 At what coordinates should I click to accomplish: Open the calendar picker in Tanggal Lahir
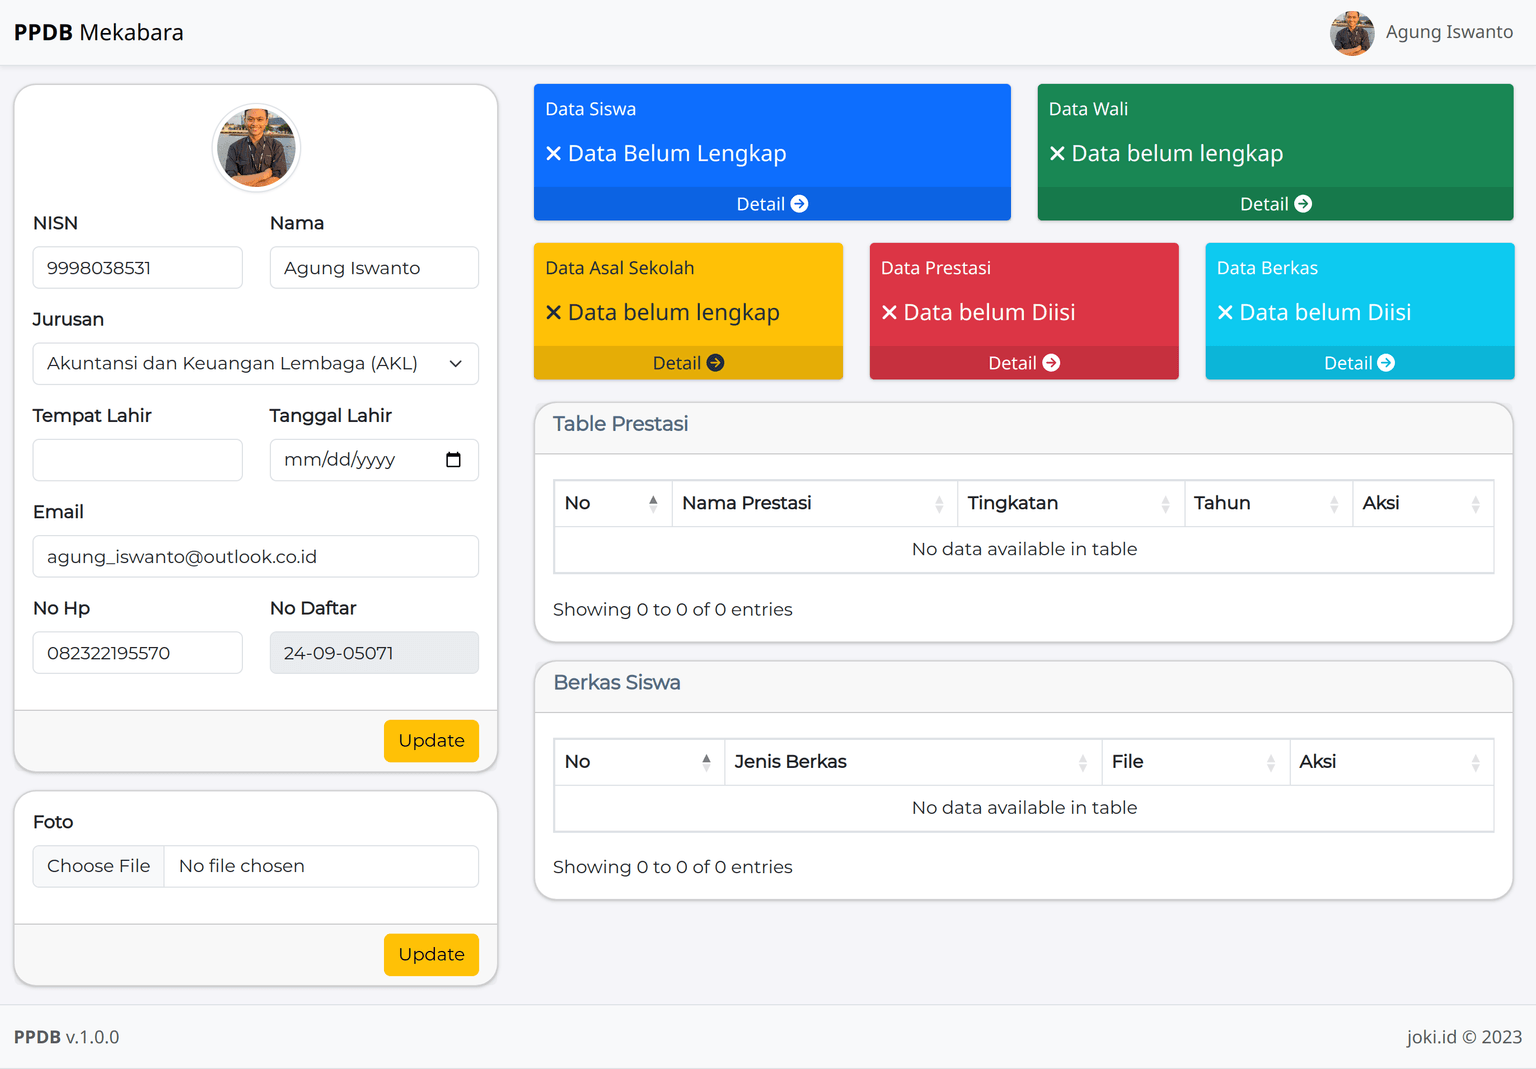click(453, 460)
